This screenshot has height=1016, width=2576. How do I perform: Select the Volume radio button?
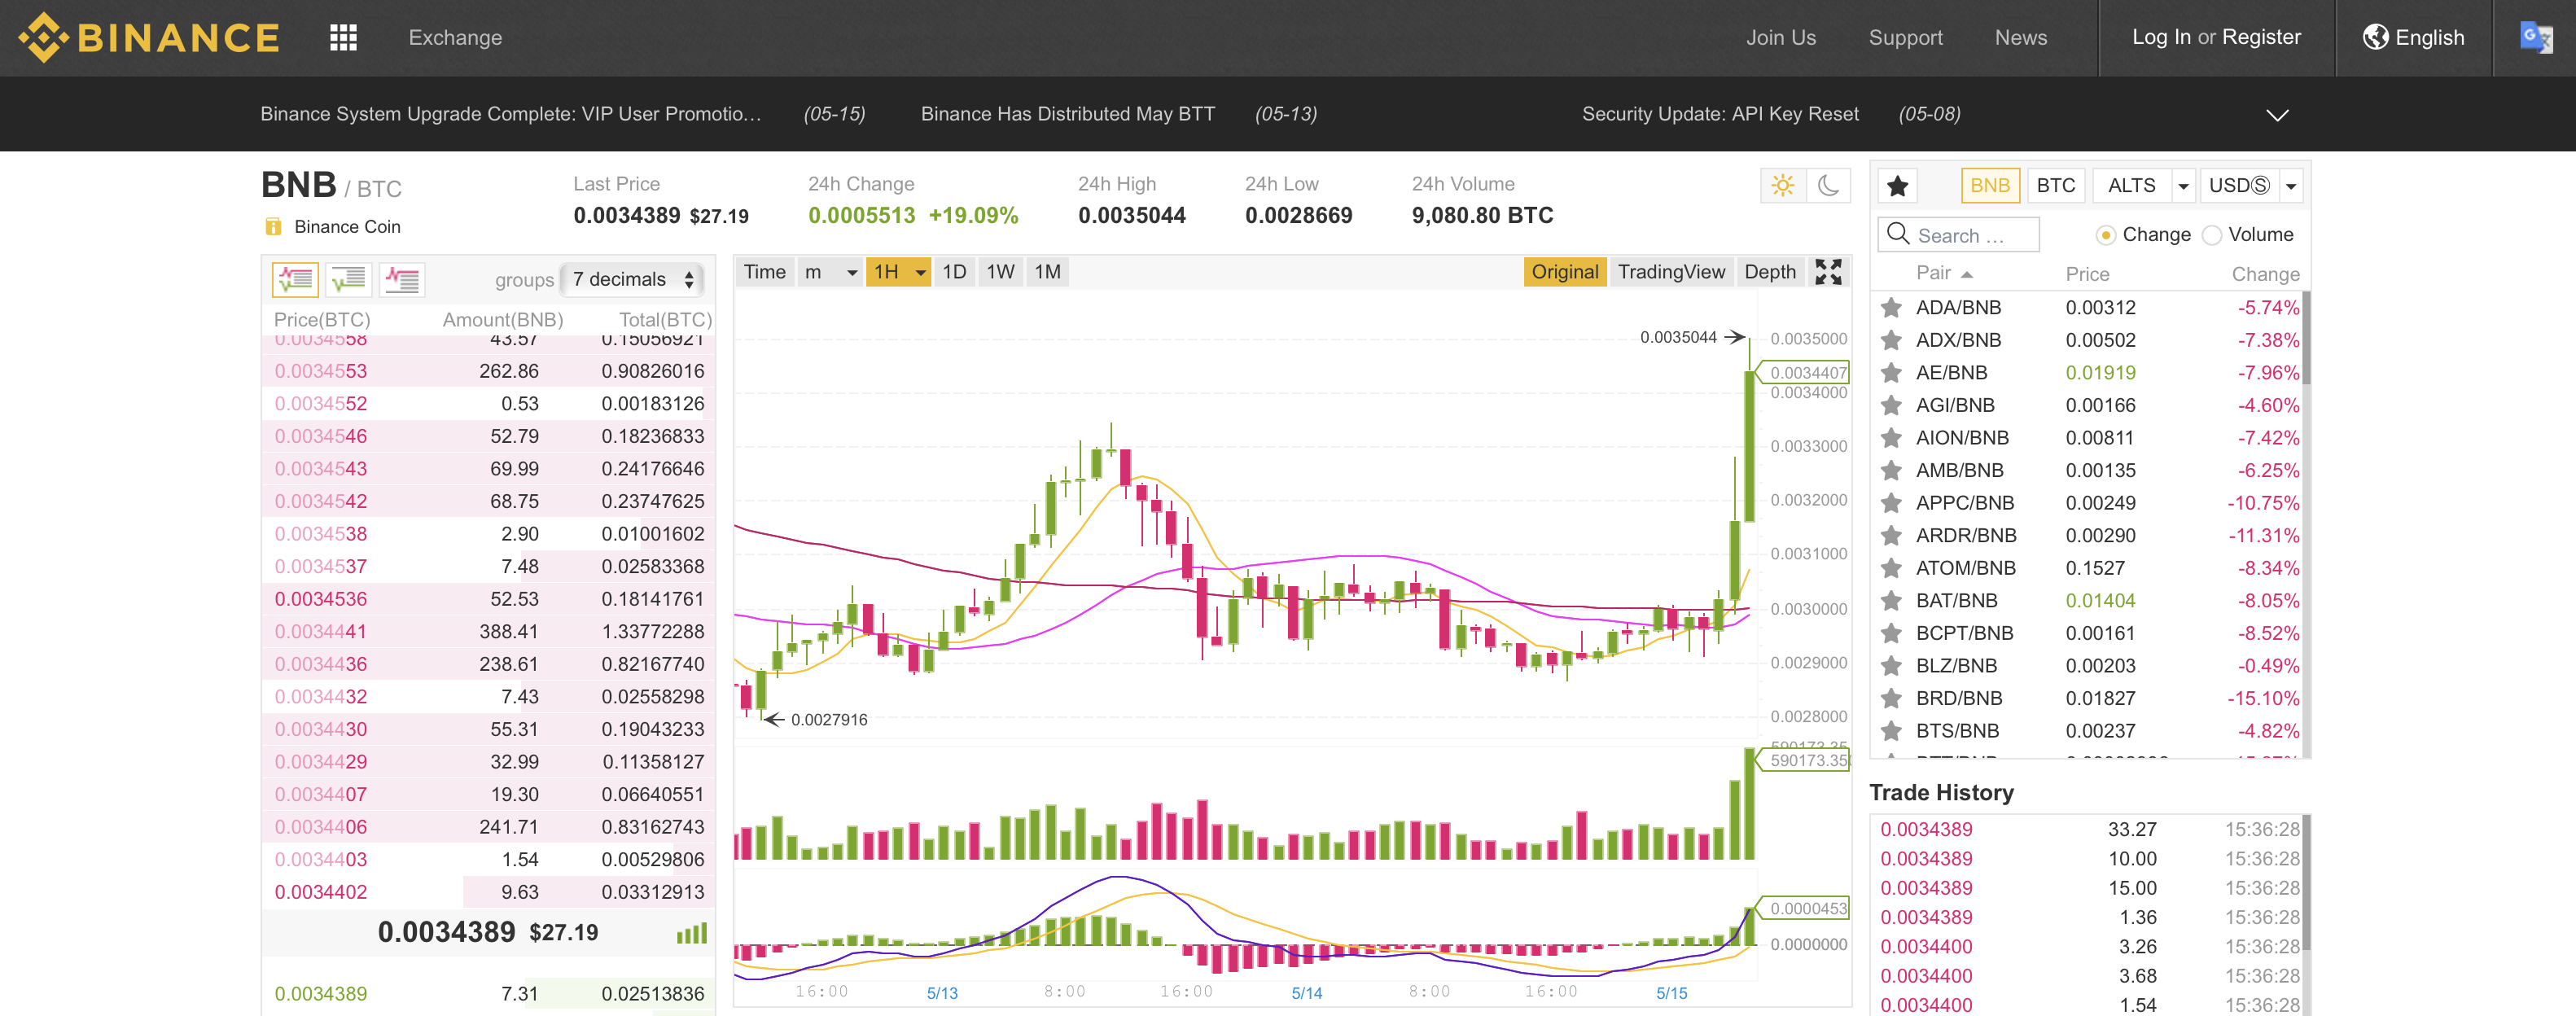[2212, 235]
